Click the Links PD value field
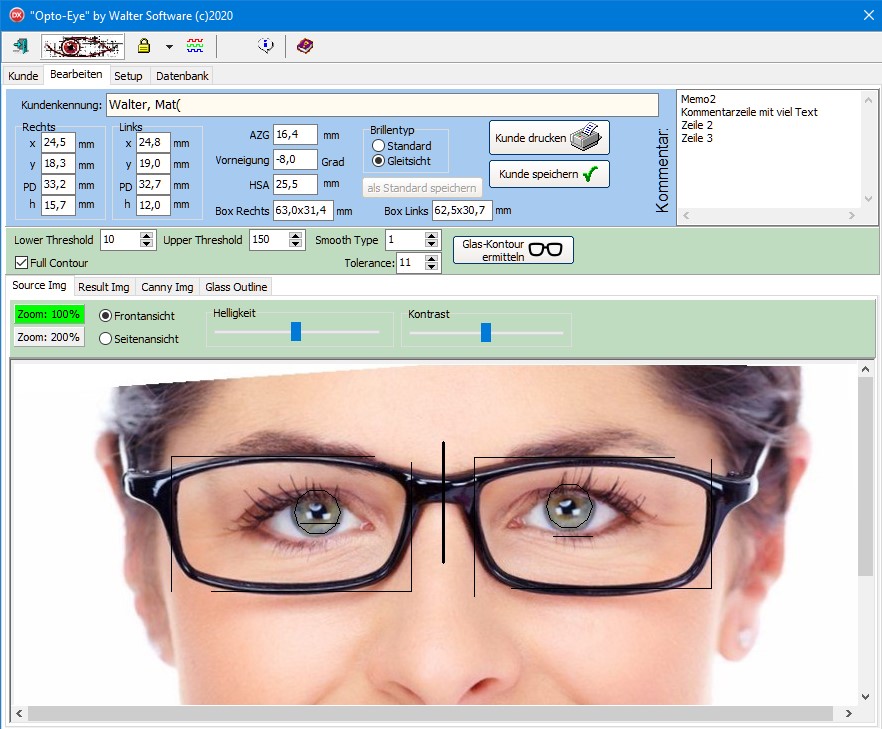The width and height of the screenshot is (882, 729). [154, 184]
